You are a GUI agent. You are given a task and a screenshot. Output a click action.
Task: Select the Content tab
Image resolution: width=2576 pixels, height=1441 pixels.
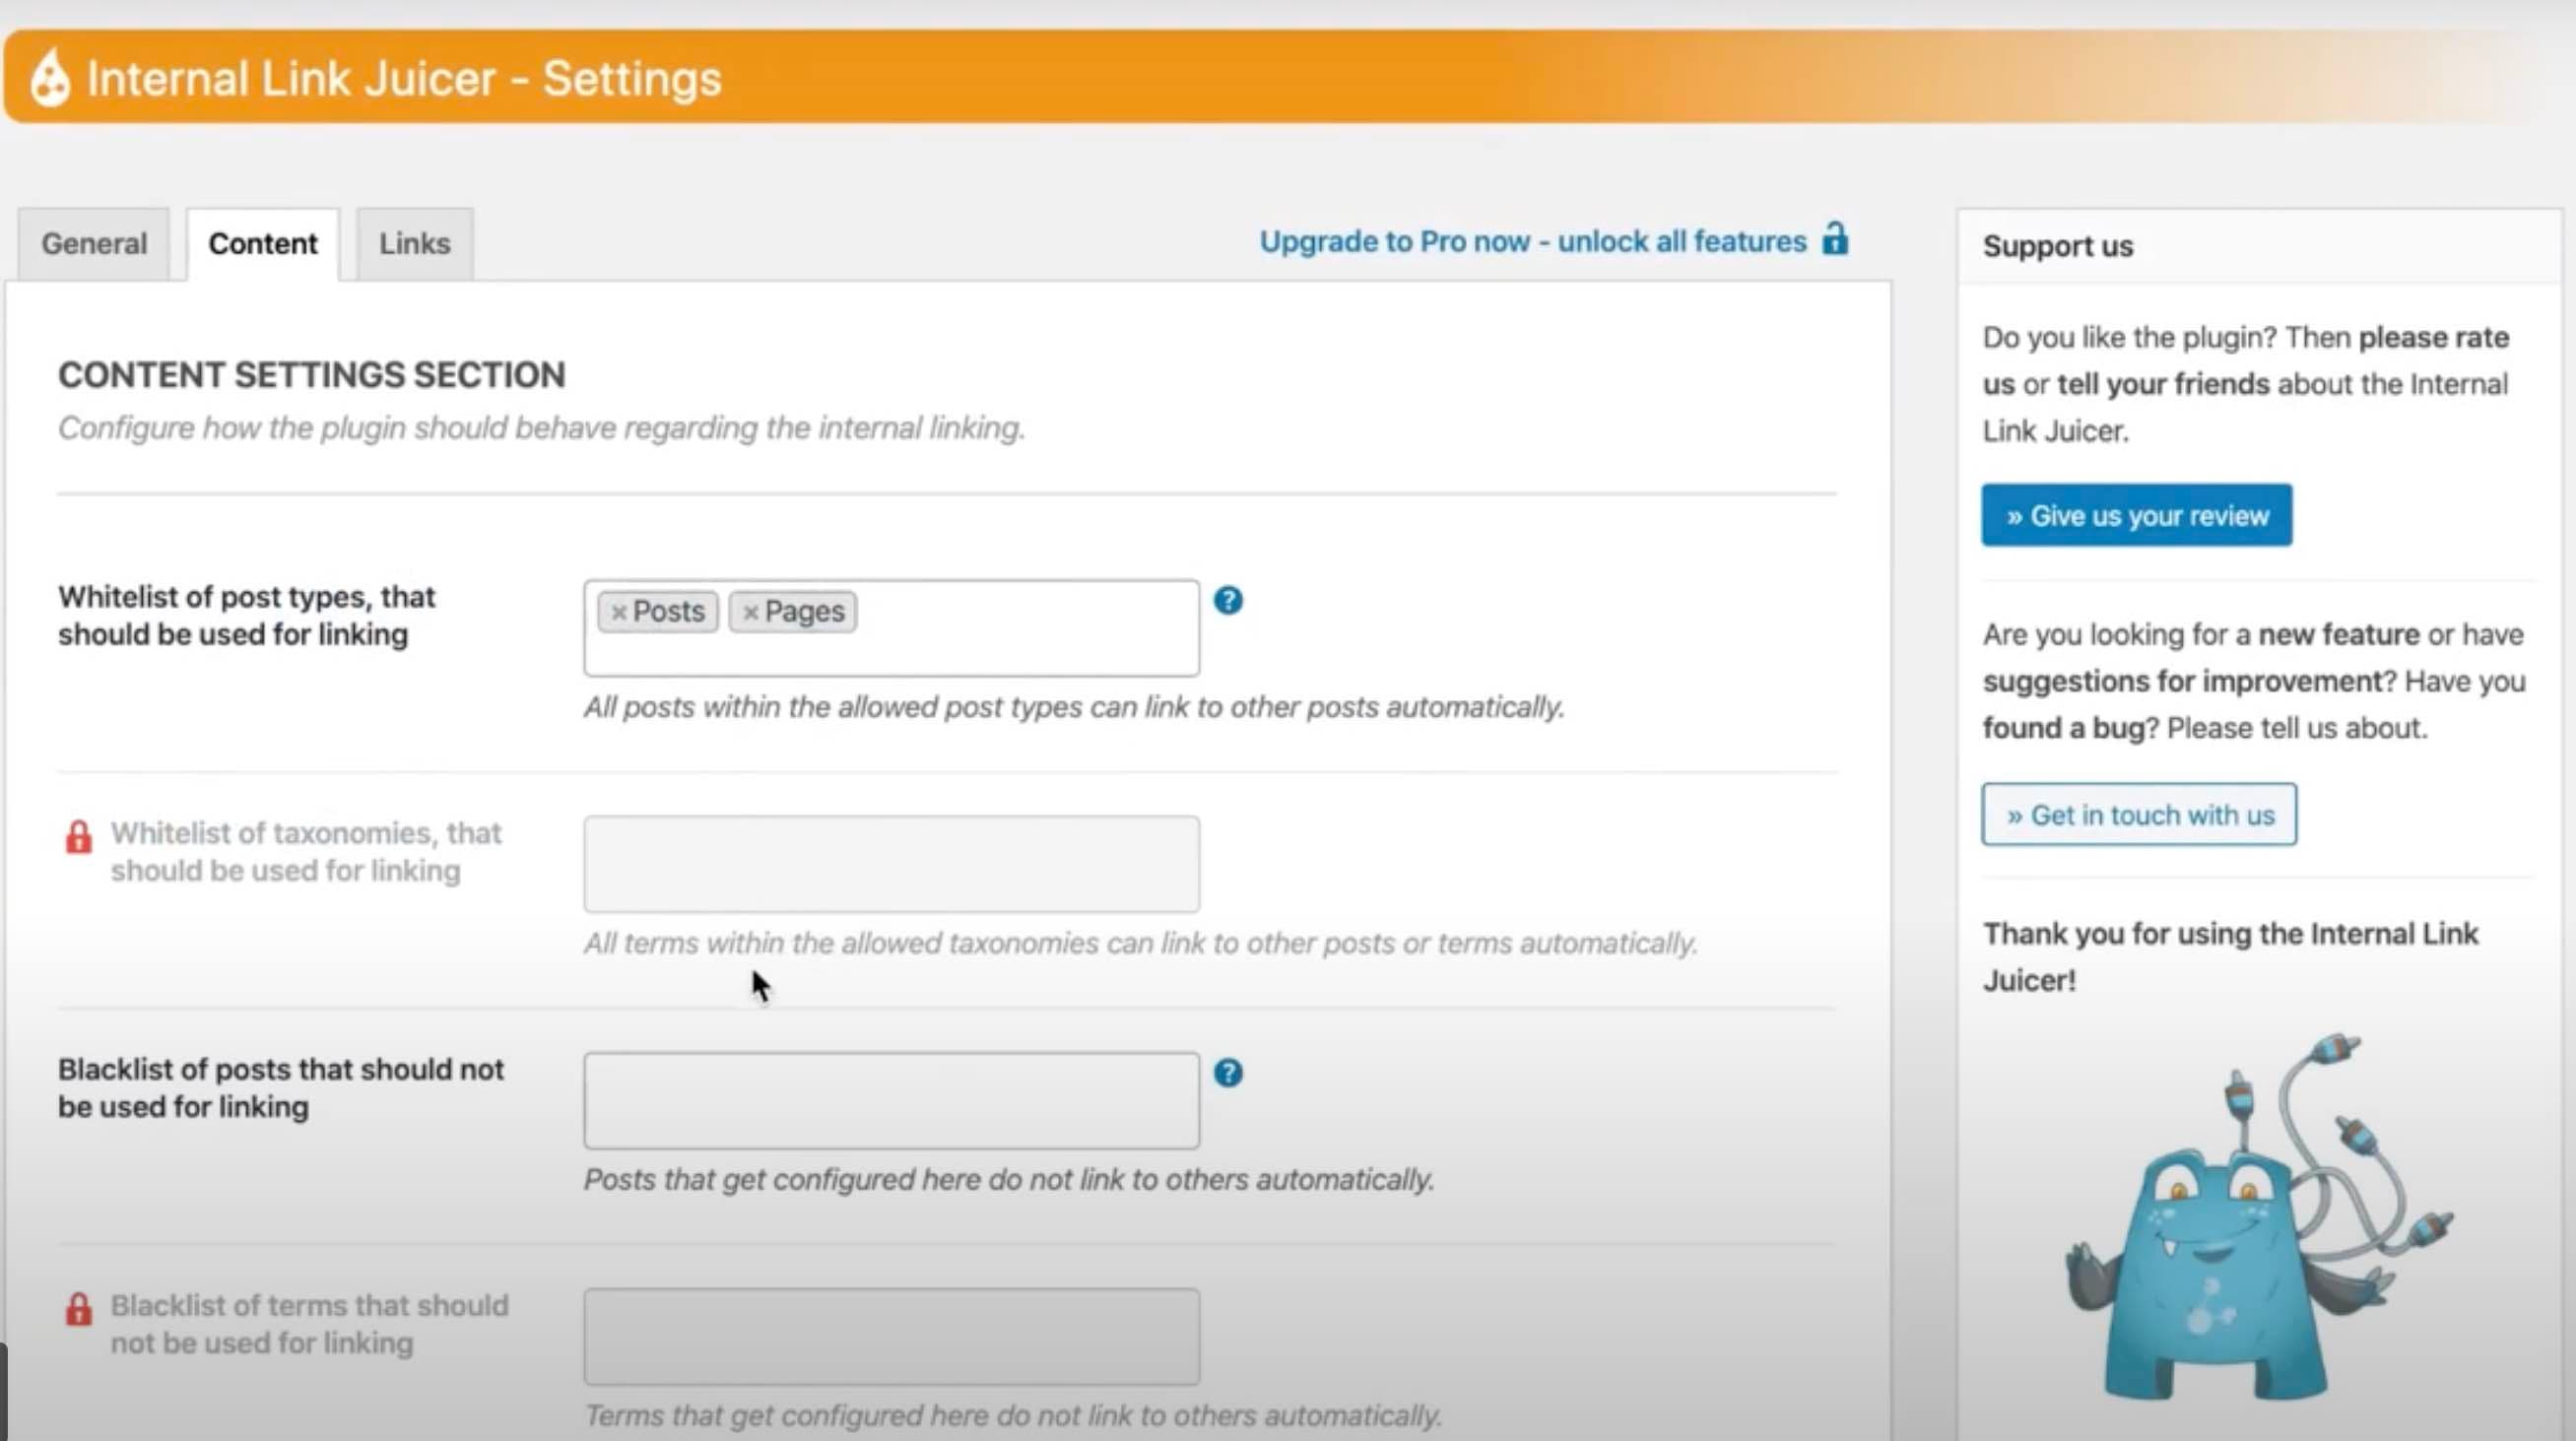[262, 243]
